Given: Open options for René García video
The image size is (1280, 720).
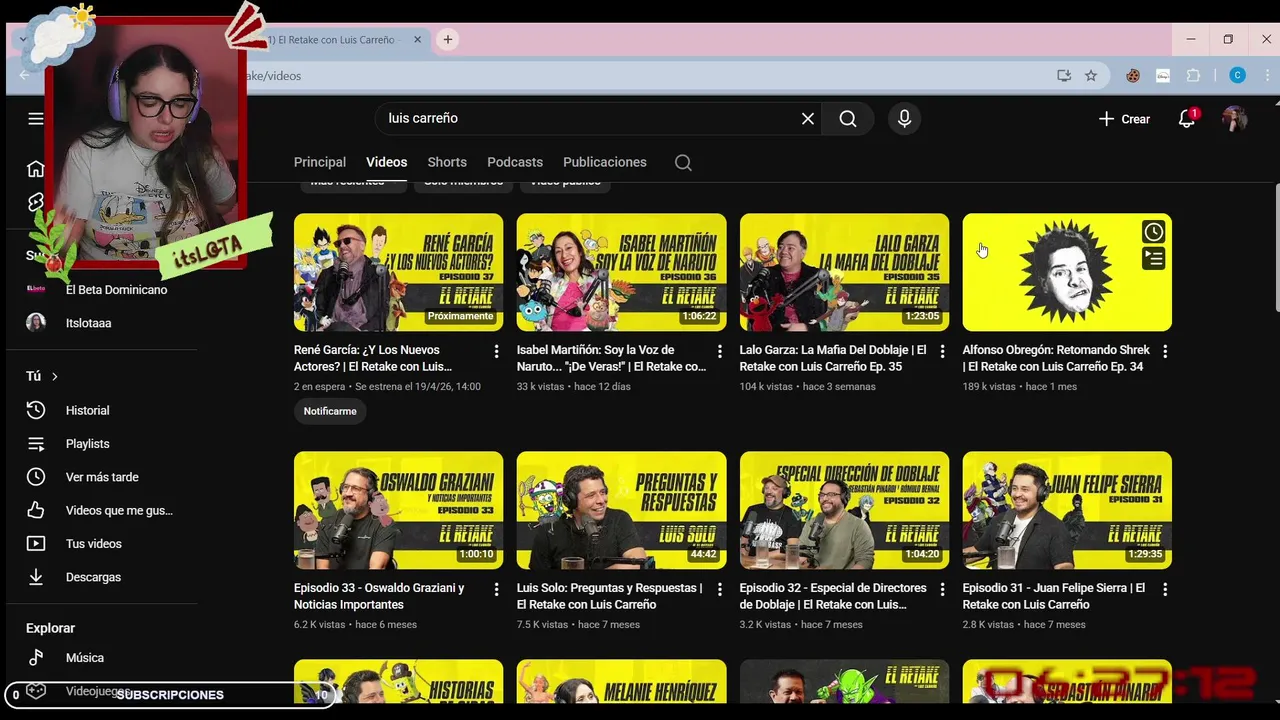Looking at the screenshot, I should (x=496, y=351).
